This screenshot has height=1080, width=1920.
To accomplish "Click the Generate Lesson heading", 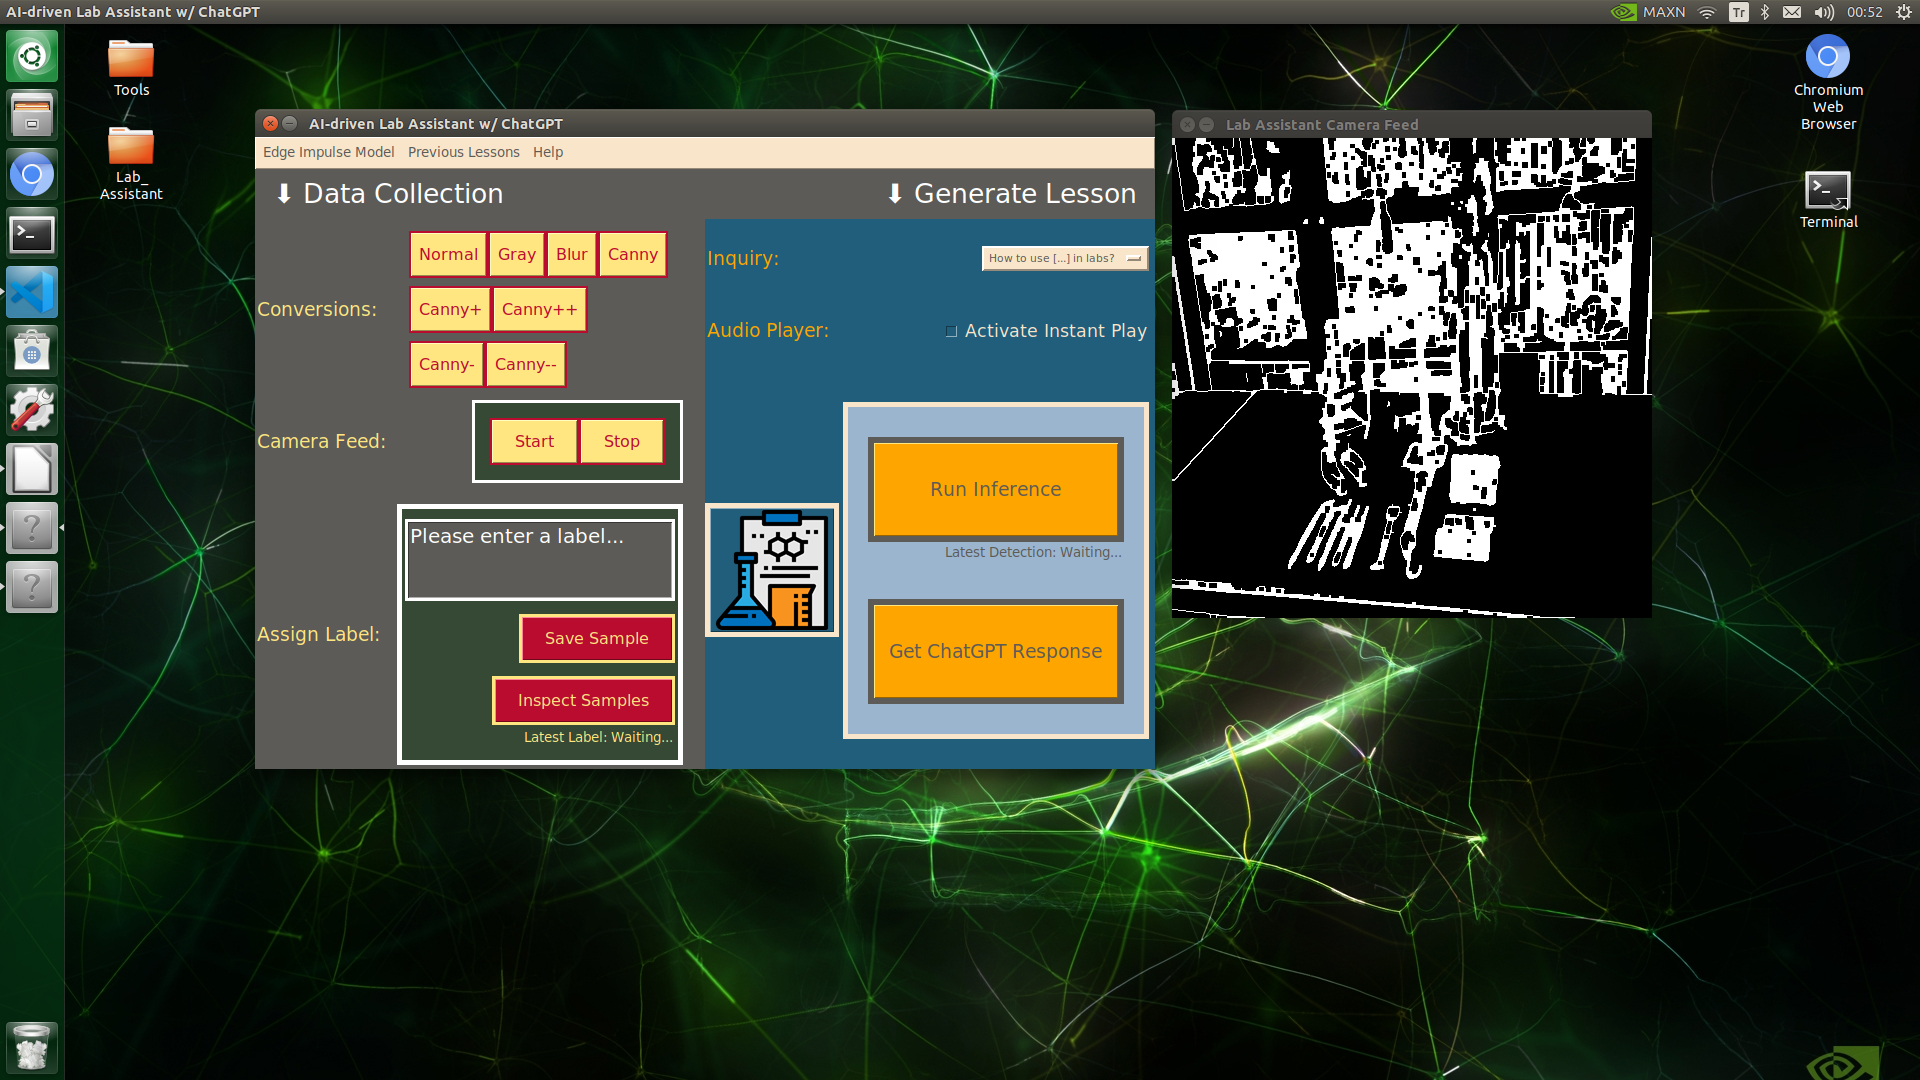I will coord(1011,193).
